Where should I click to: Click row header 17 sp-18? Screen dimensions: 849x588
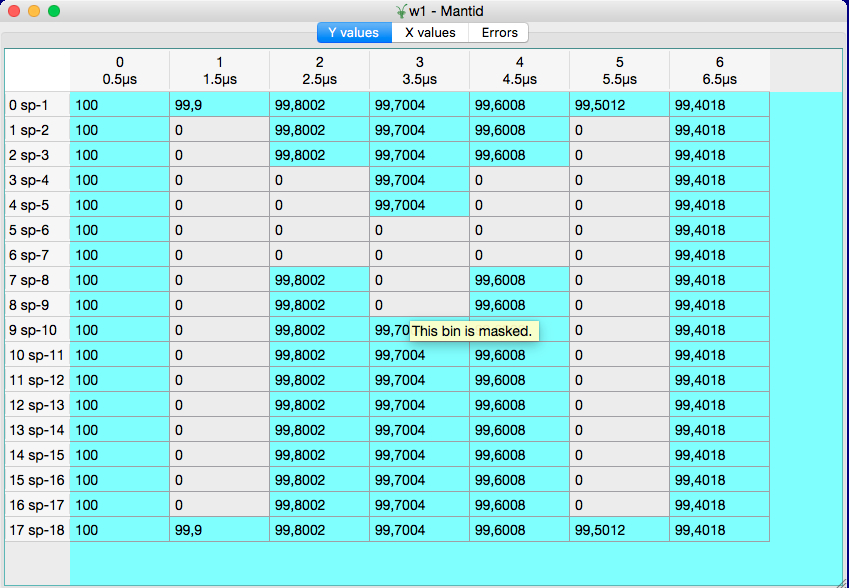coord(37,530)
